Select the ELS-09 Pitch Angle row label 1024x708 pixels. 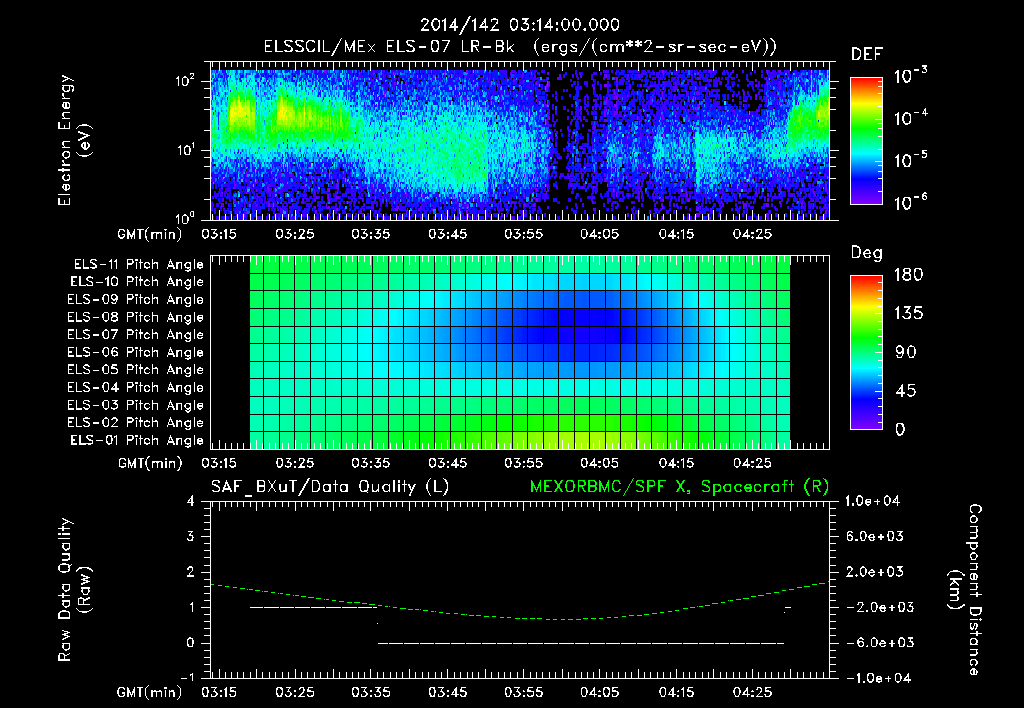coord(135,299)
